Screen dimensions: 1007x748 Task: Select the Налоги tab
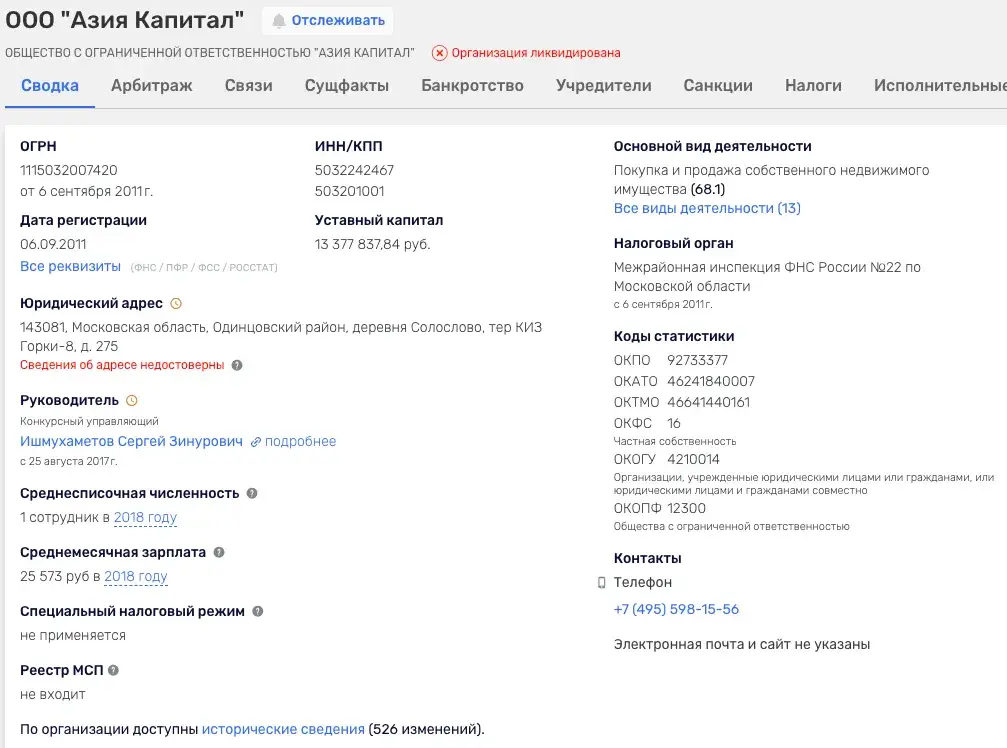[813, 85]
